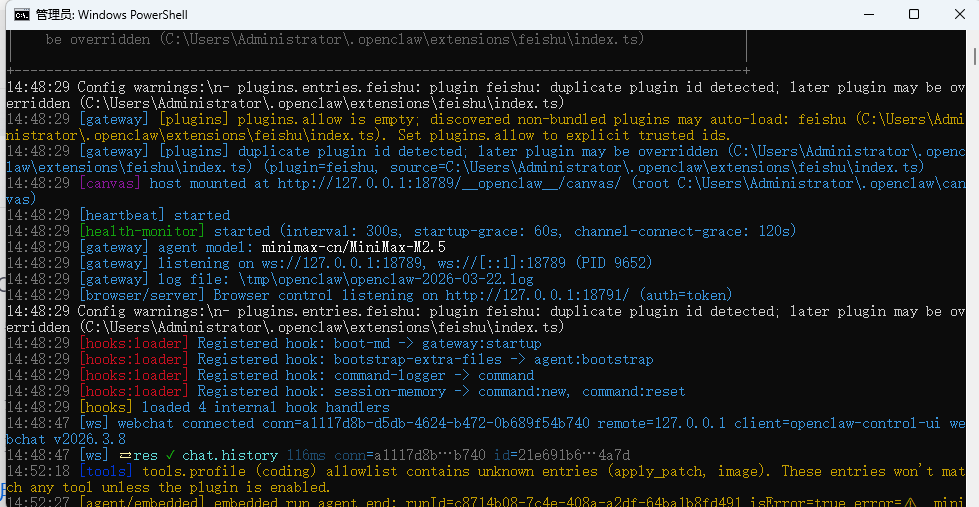Screen dimensions: 979x507
Task: Click the PowerShell icon in title bar
Action: 22,14
